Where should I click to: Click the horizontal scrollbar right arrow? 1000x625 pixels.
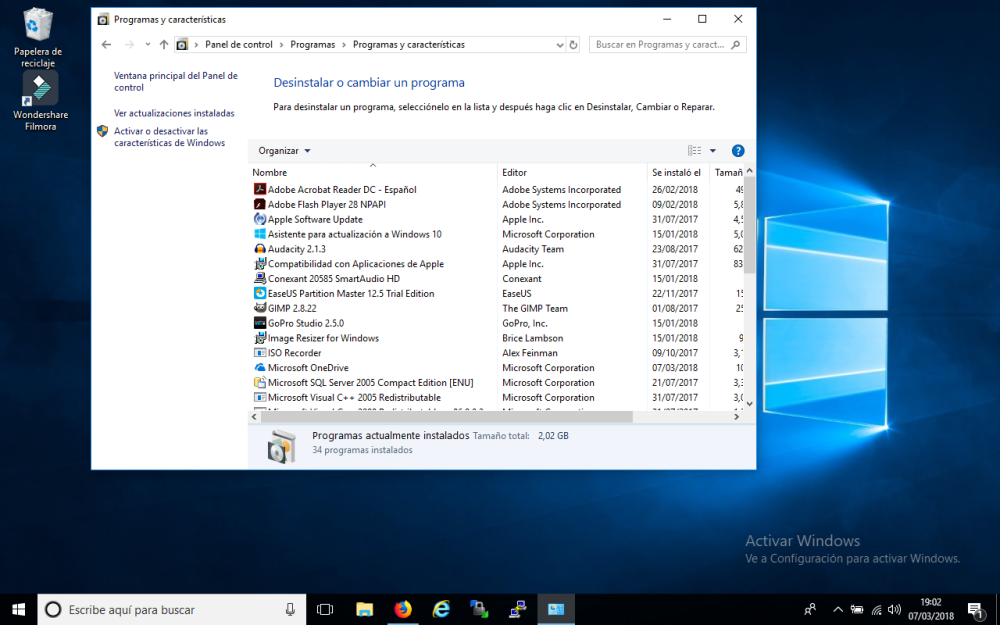737,416
